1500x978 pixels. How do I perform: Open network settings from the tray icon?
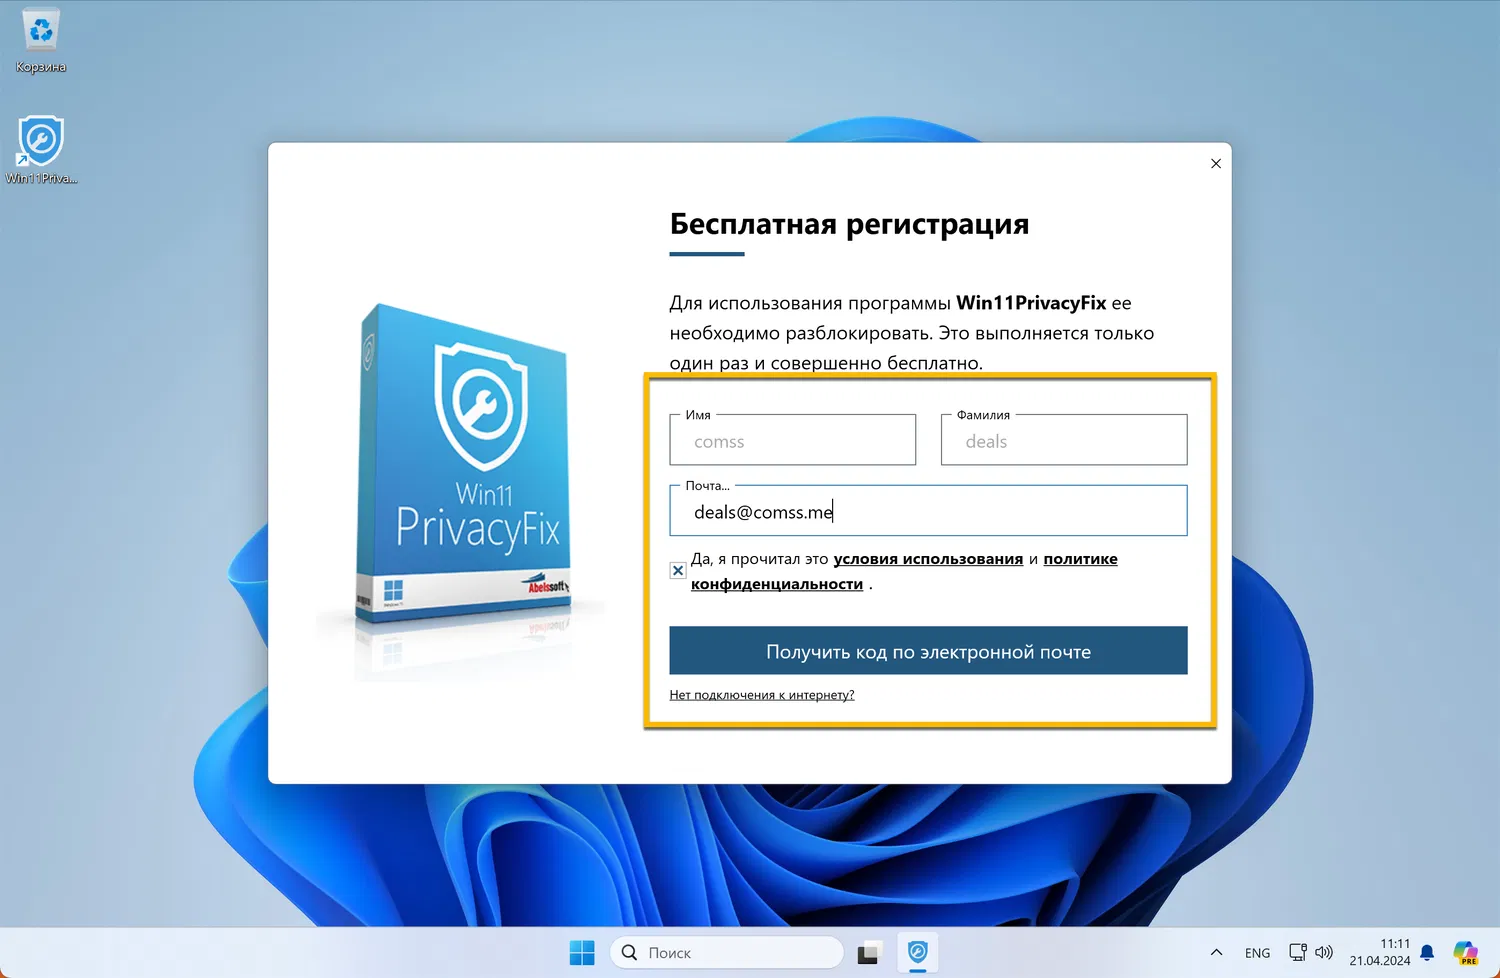click(x=1297, y=952)
